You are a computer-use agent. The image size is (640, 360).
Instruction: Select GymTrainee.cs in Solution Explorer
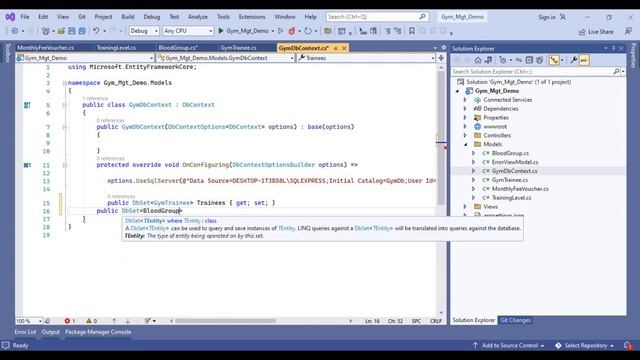509,180
